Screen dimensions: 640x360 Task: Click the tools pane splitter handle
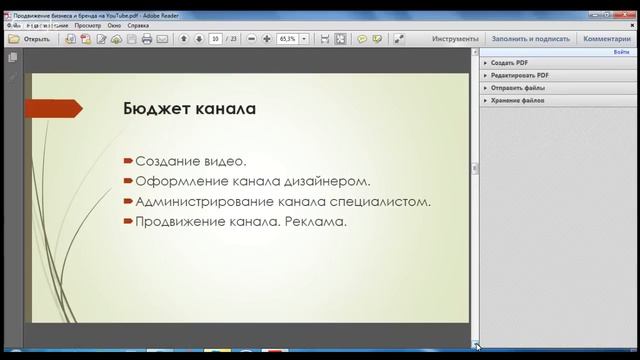pos(475,168)
